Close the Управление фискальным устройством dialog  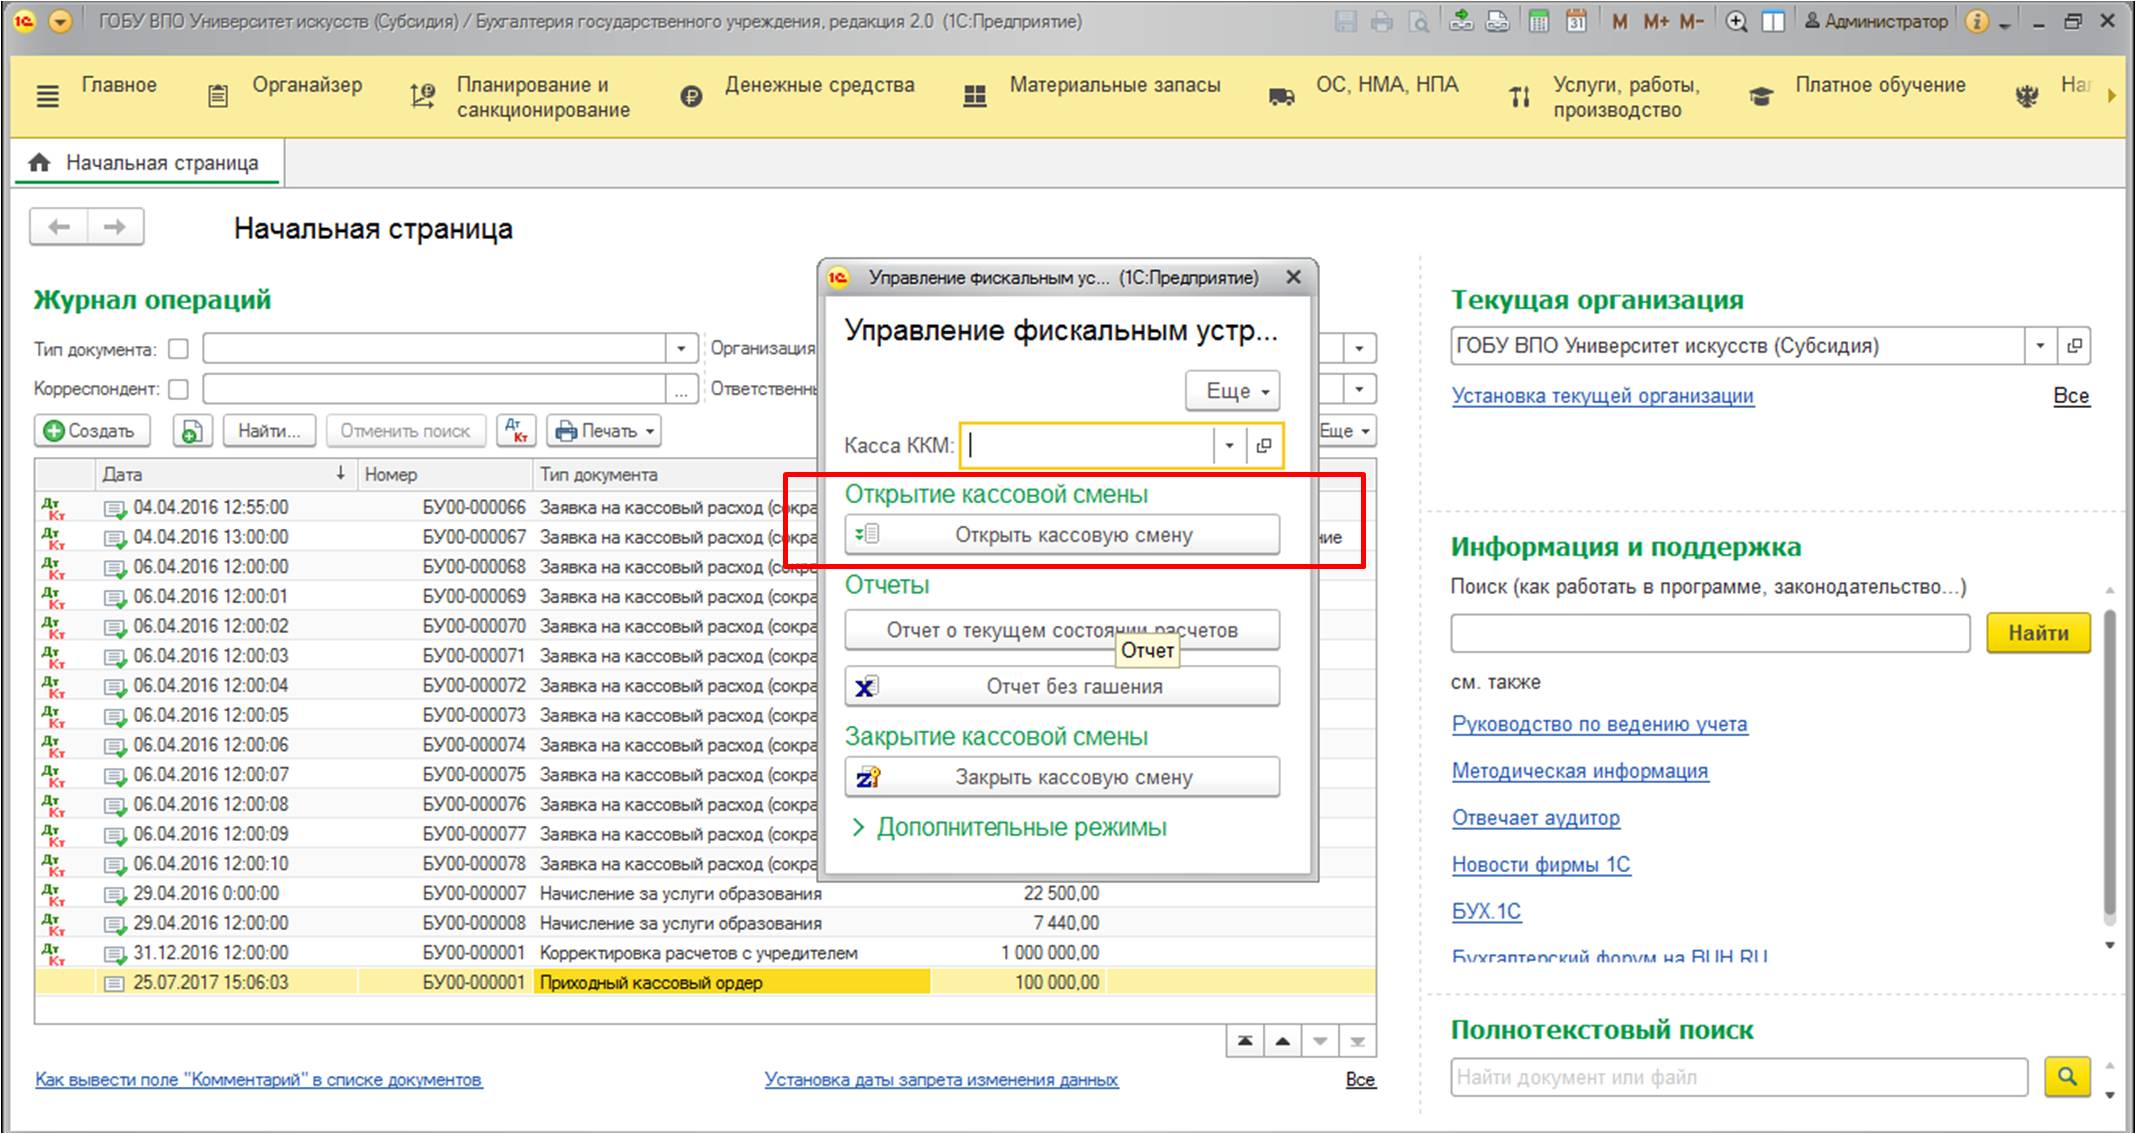[1293, 277]
